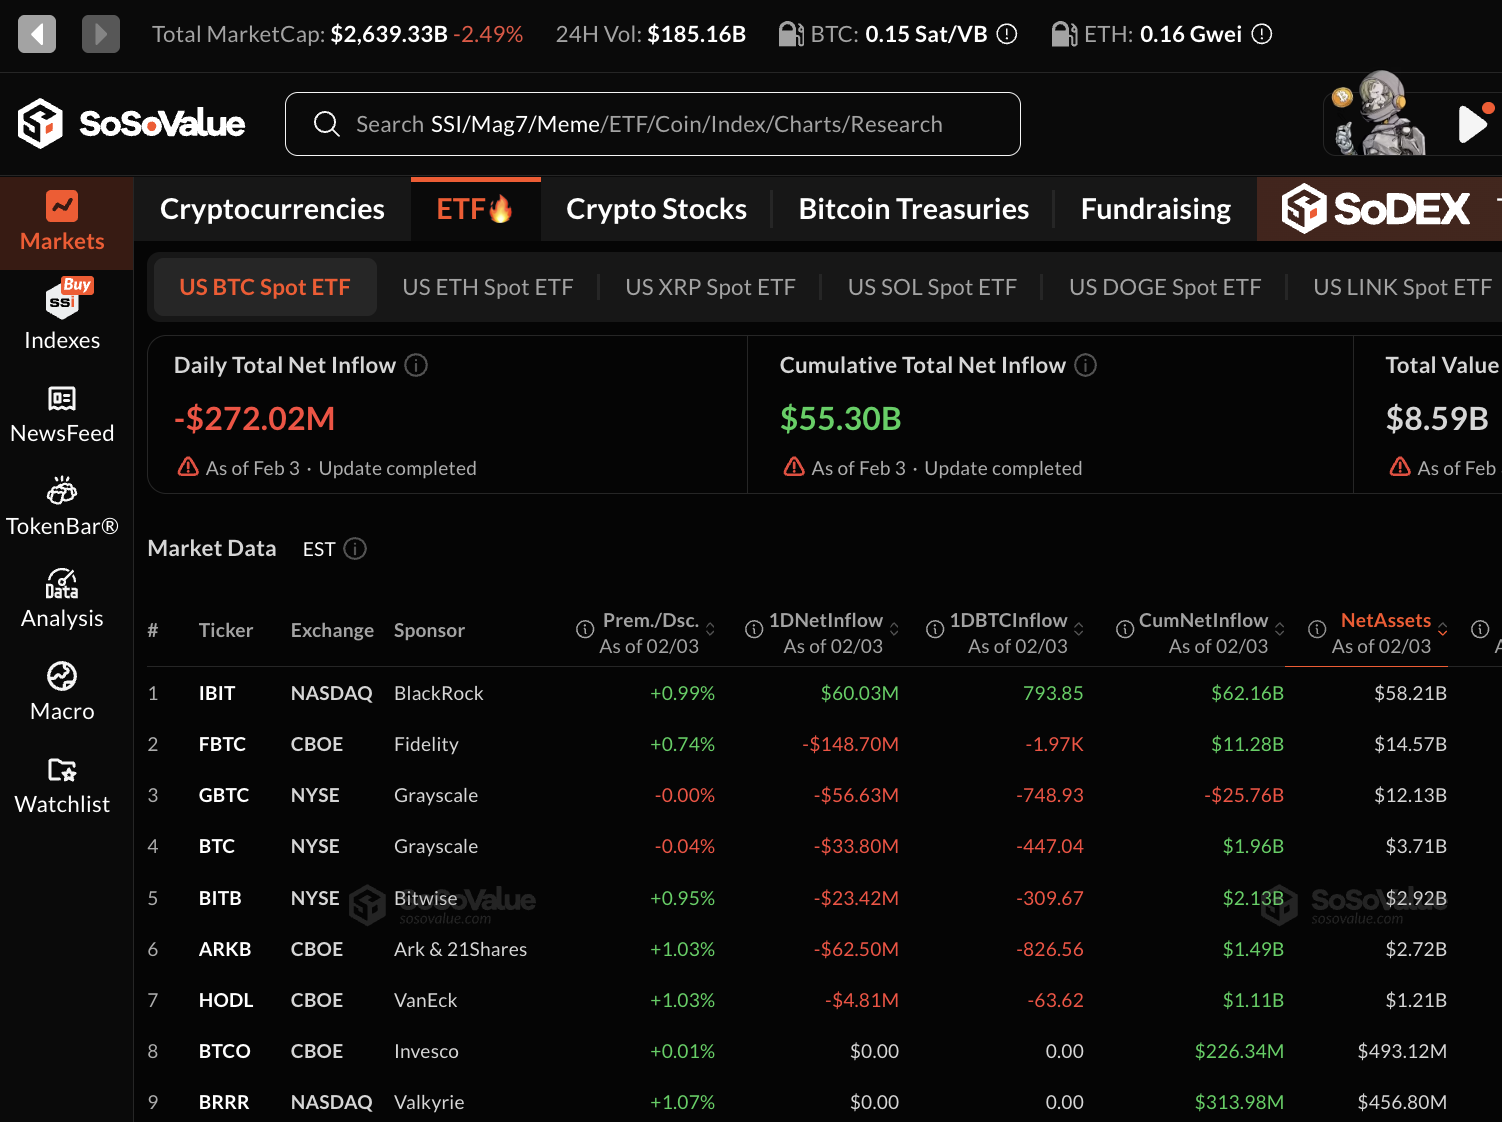This screenshot has height=1122, width=1502.
Task: Open your Watchlist
Action: (62, 783)
